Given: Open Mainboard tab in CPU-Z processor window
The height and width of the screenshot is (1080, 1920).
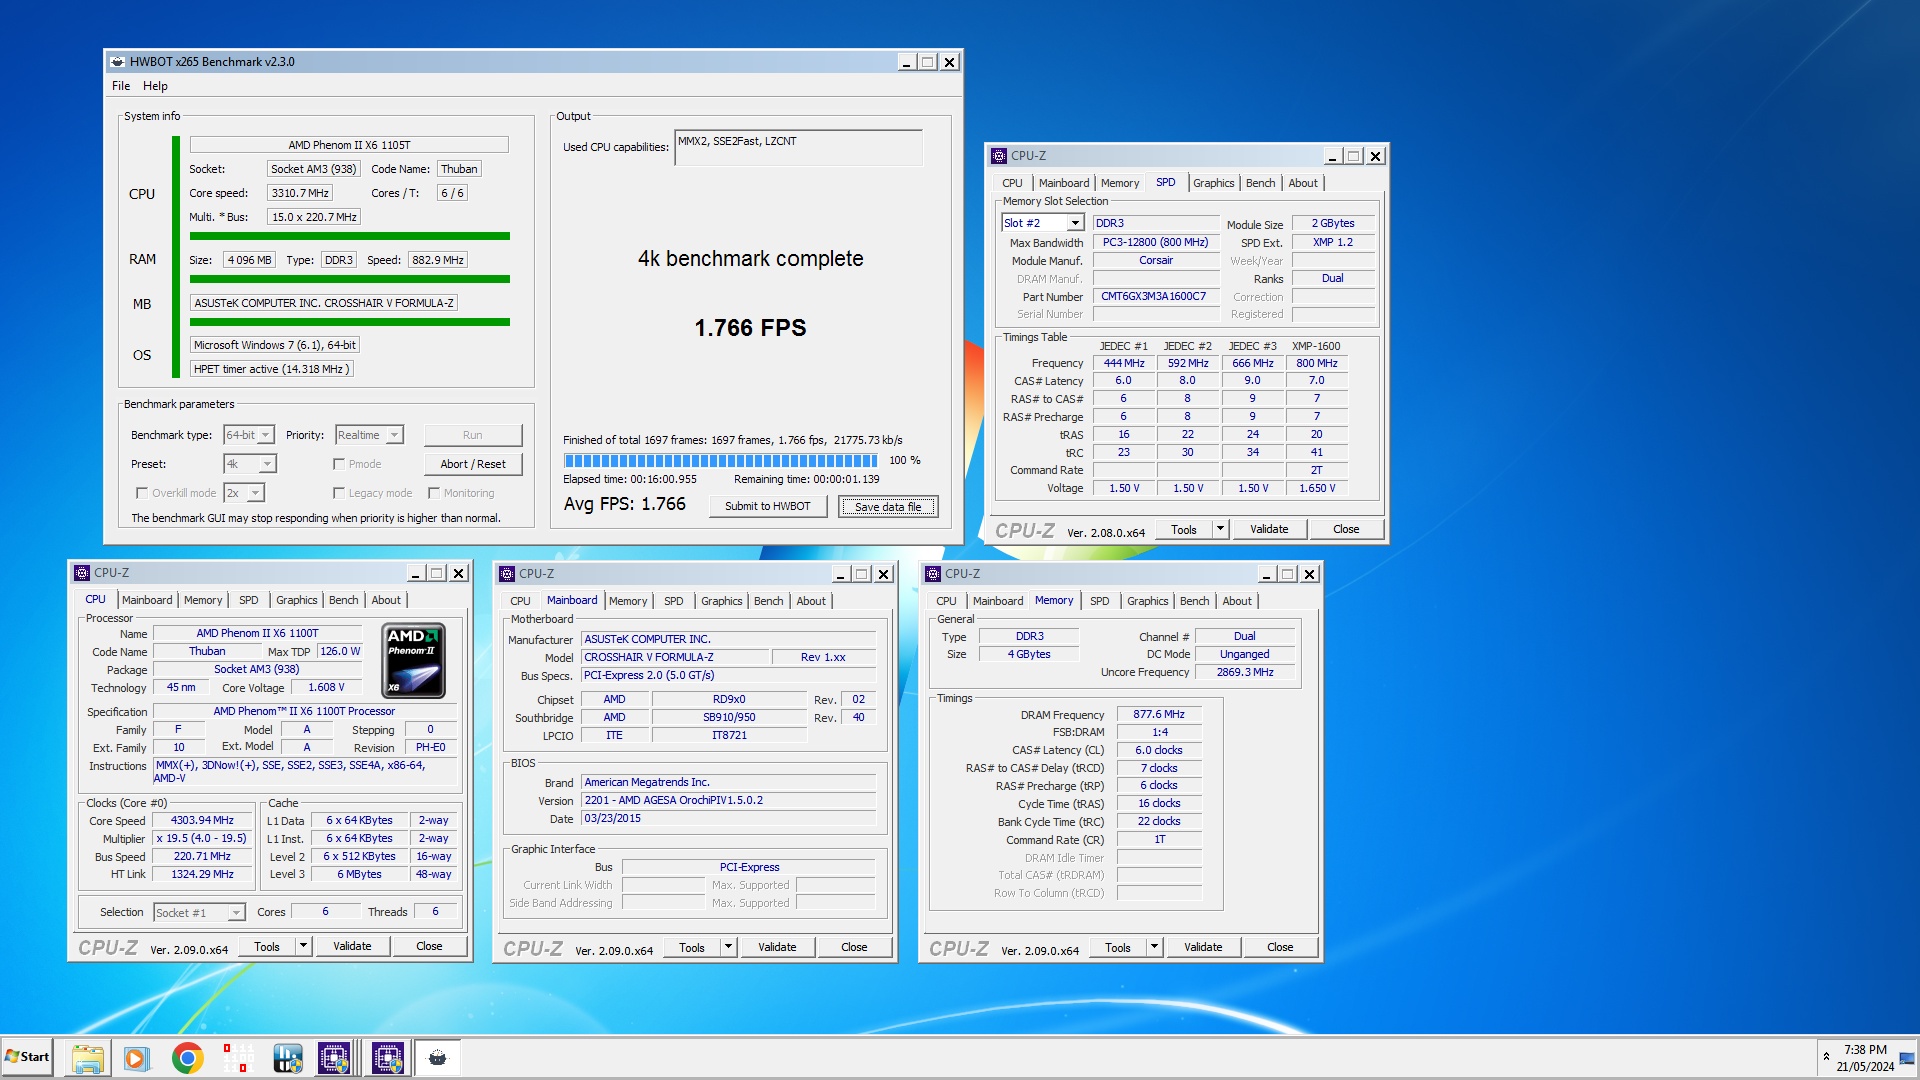Looking at the screenshot, I should pos(147,600).
